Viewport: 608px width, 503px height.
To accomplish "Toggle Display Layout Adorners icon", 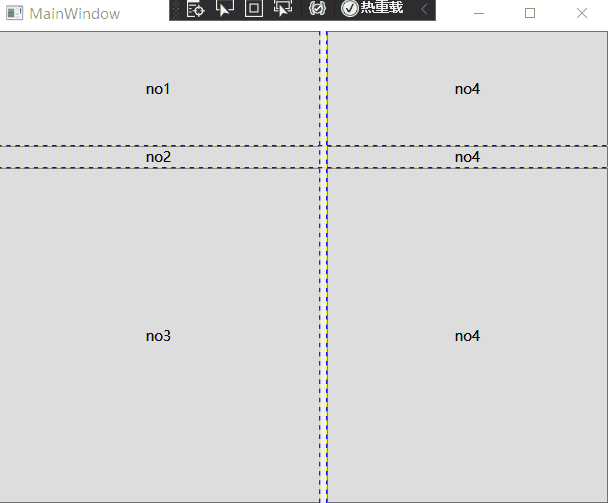I will 254,9.
